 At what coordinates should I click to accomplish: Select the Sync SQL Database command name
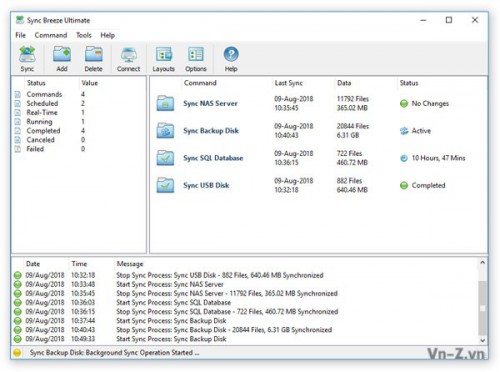click(213, 158)
